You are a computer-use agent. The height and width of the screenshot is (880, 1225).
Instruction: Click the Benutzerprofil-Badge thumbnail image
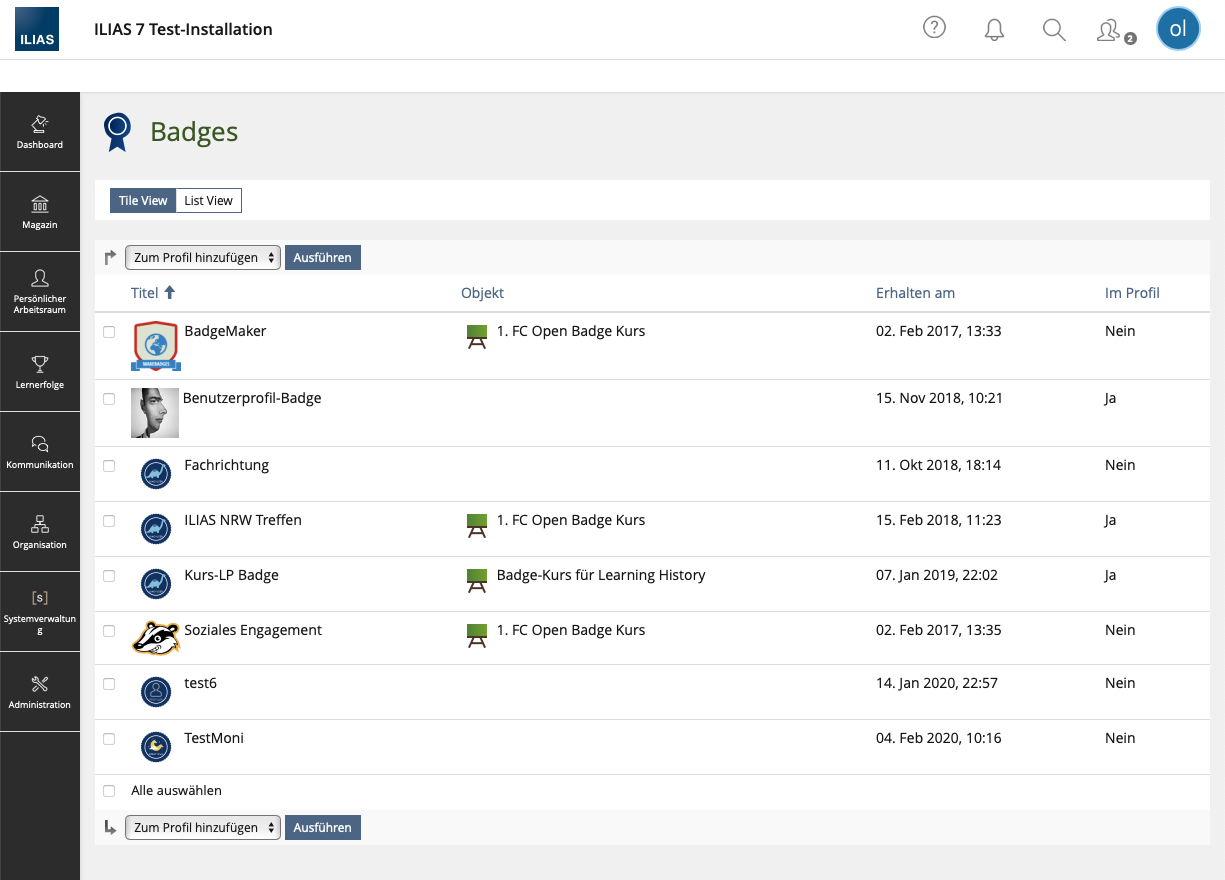point(155,413)
